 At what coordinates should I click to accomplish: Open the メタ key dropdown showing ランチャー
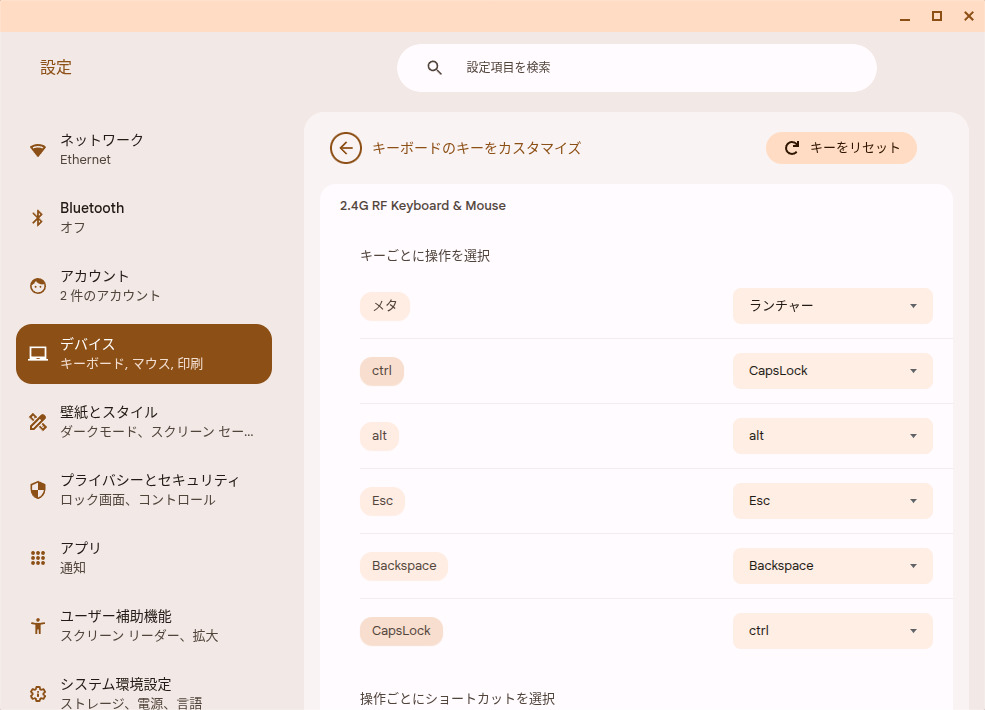[832, 306]
